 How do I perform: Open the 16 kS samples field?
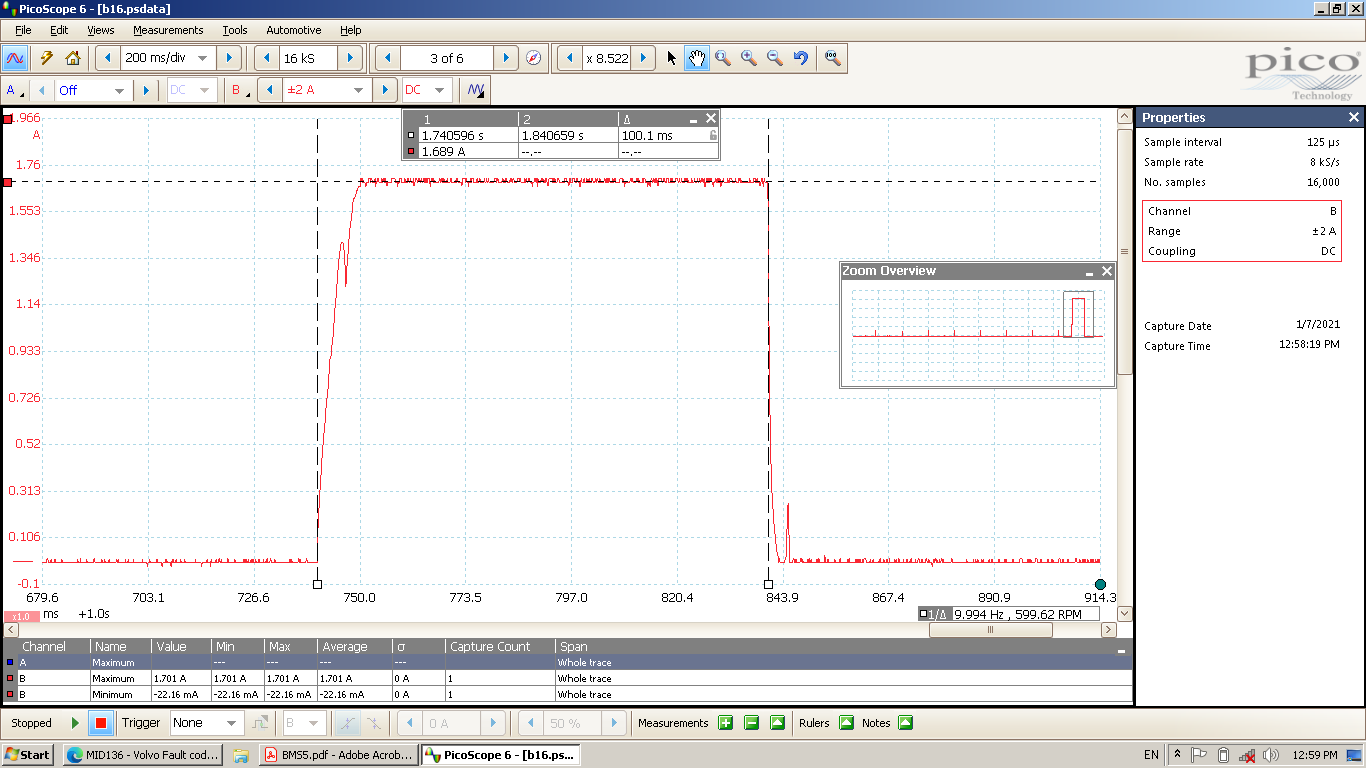tap(308, 58)
